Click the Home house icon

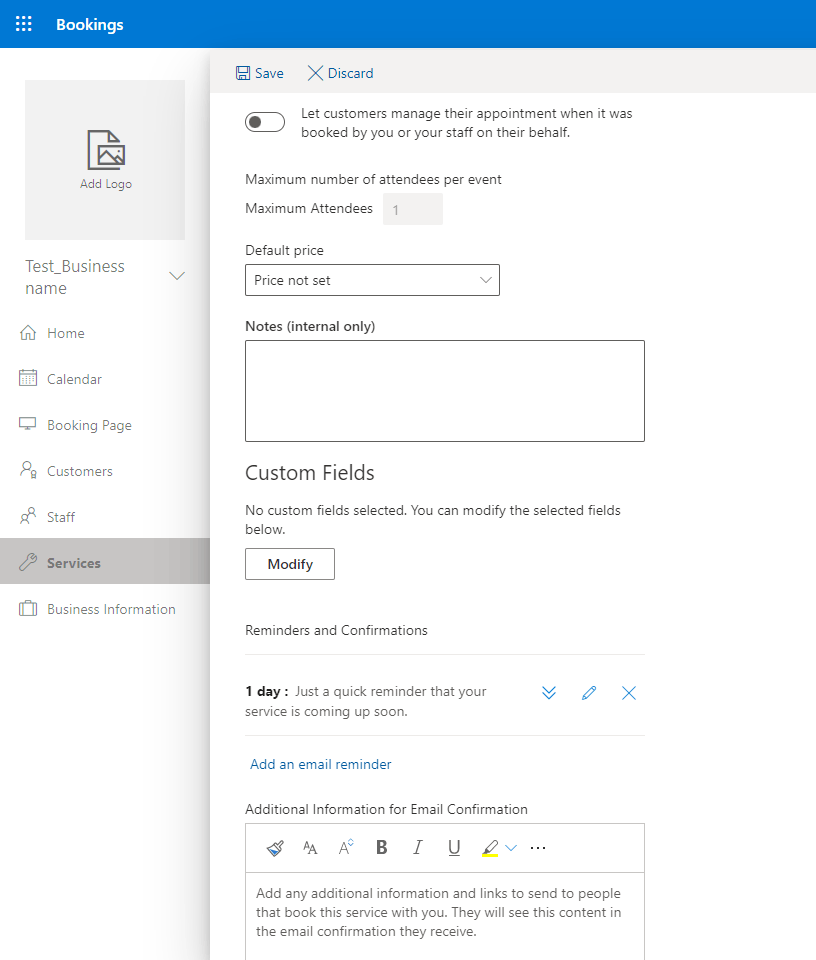(28, 332)
